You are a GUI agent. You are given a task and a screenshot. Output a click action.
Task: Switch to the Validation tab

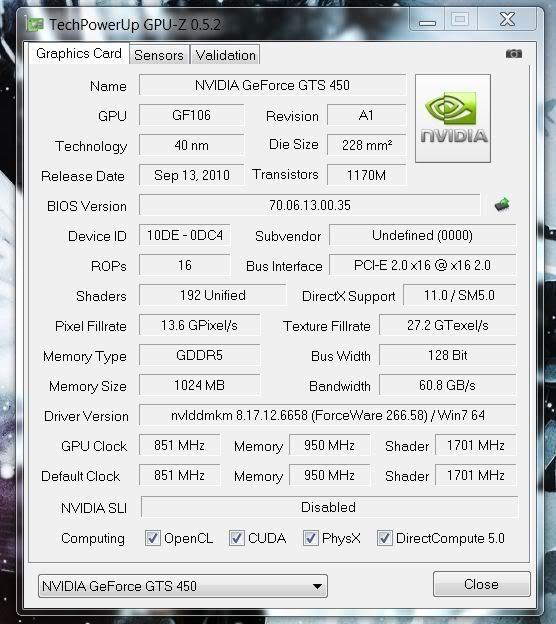pyautogui.click(x=226, y=55)
